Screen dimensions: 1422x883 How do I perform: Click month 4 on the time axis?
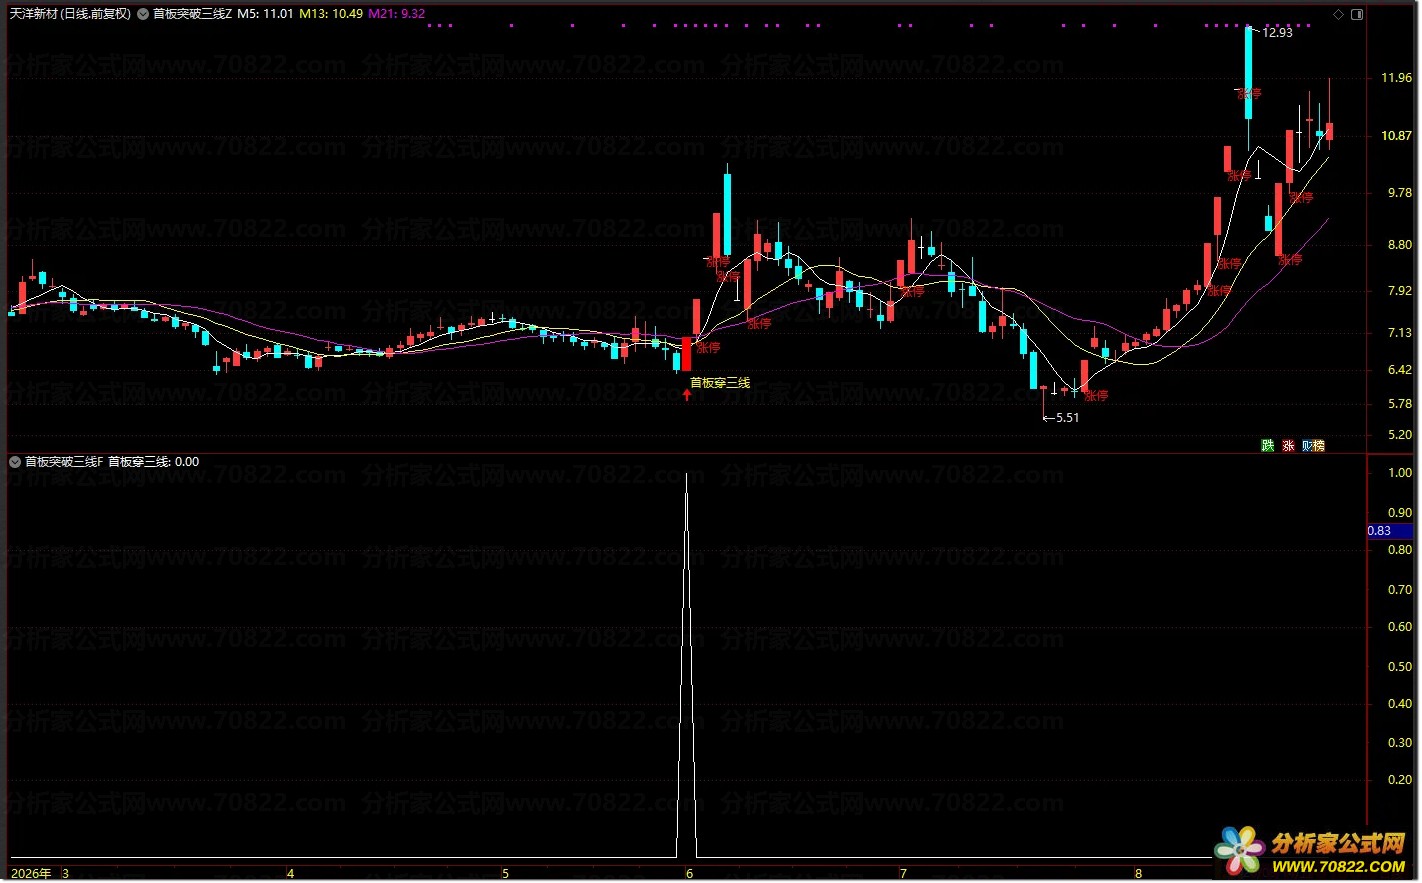291,873
